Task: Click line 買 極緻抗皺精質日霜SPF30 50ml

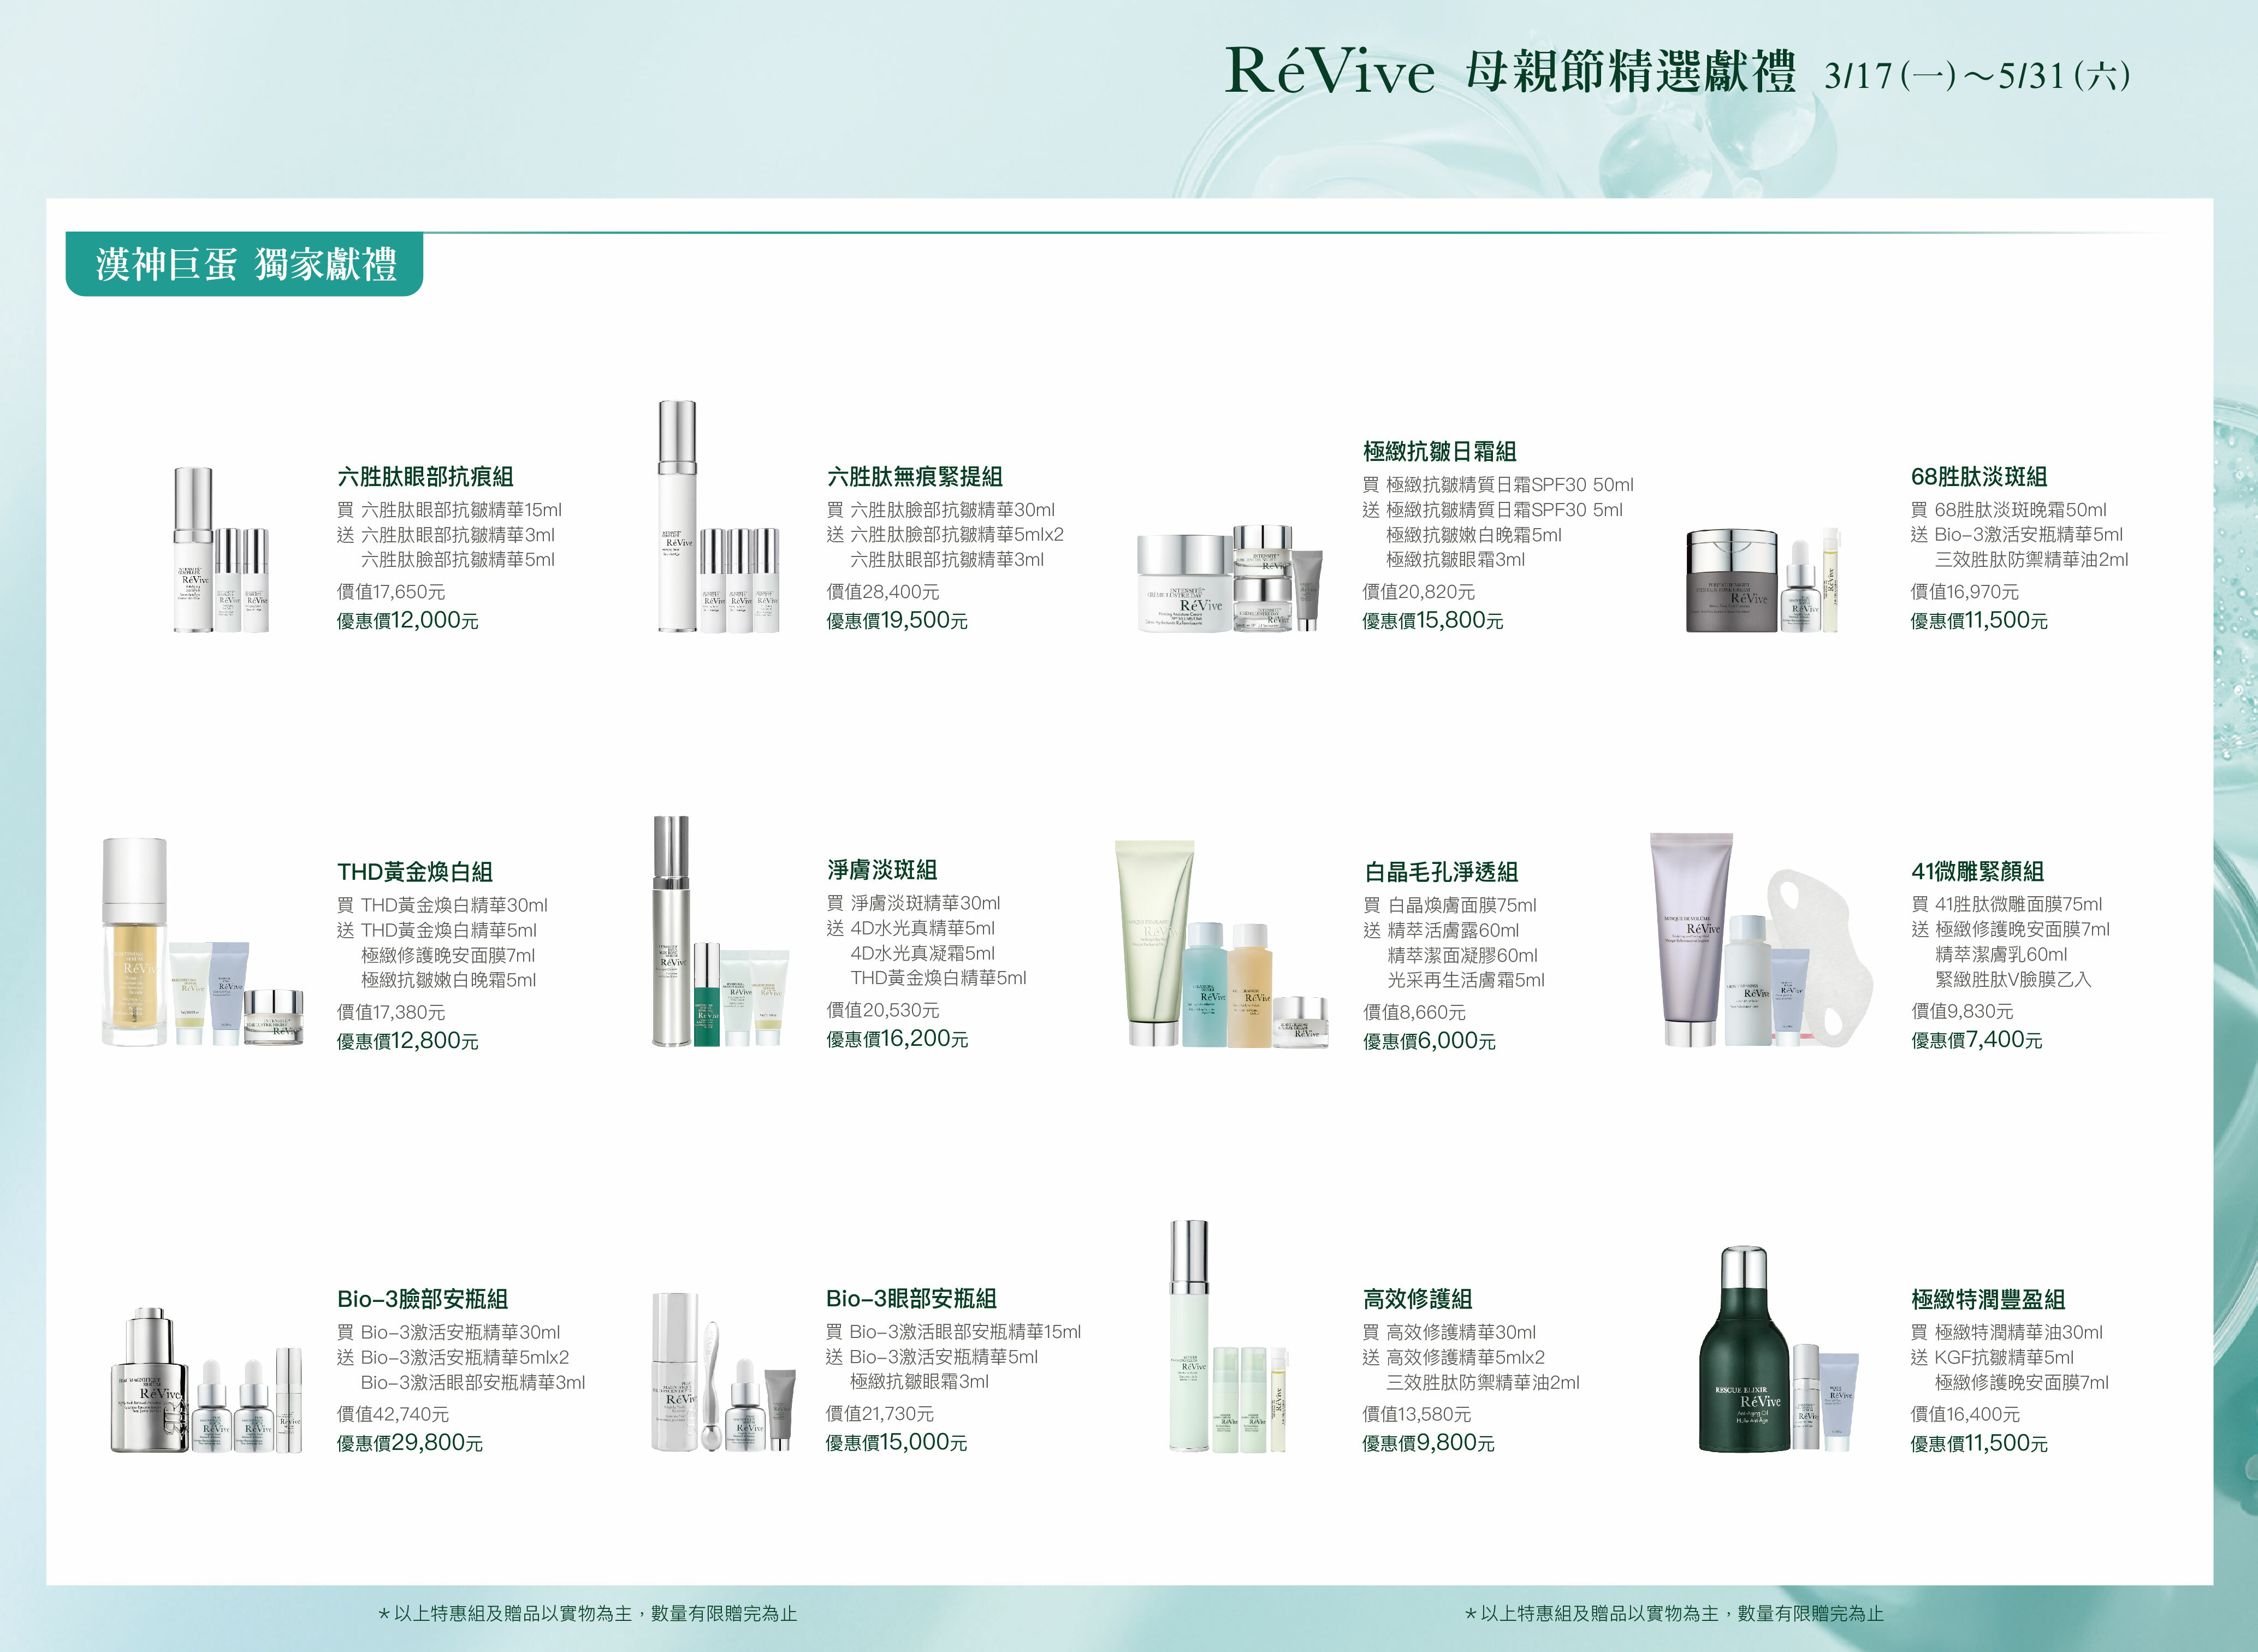Action: coord(1498,485)
